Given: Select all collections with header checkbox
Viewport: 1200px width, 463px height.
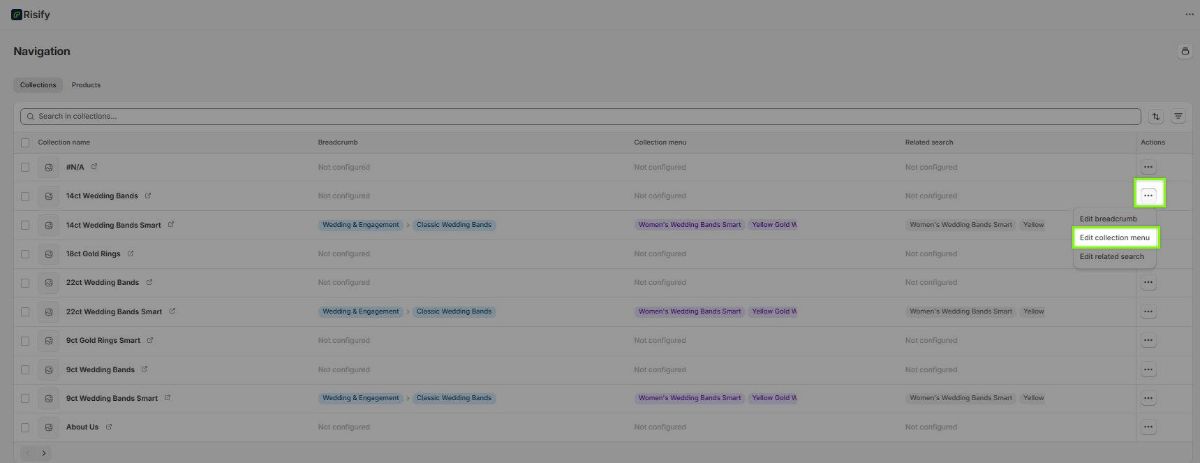Looking at the screenshot, I should point(25,142).
